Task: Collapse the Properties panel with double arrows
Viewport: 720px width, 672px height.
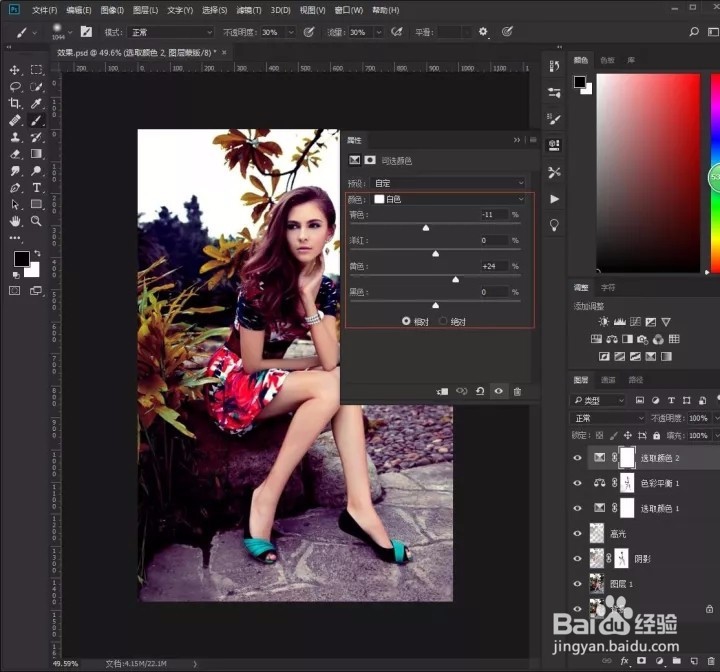Action: (x=517, y=140)
